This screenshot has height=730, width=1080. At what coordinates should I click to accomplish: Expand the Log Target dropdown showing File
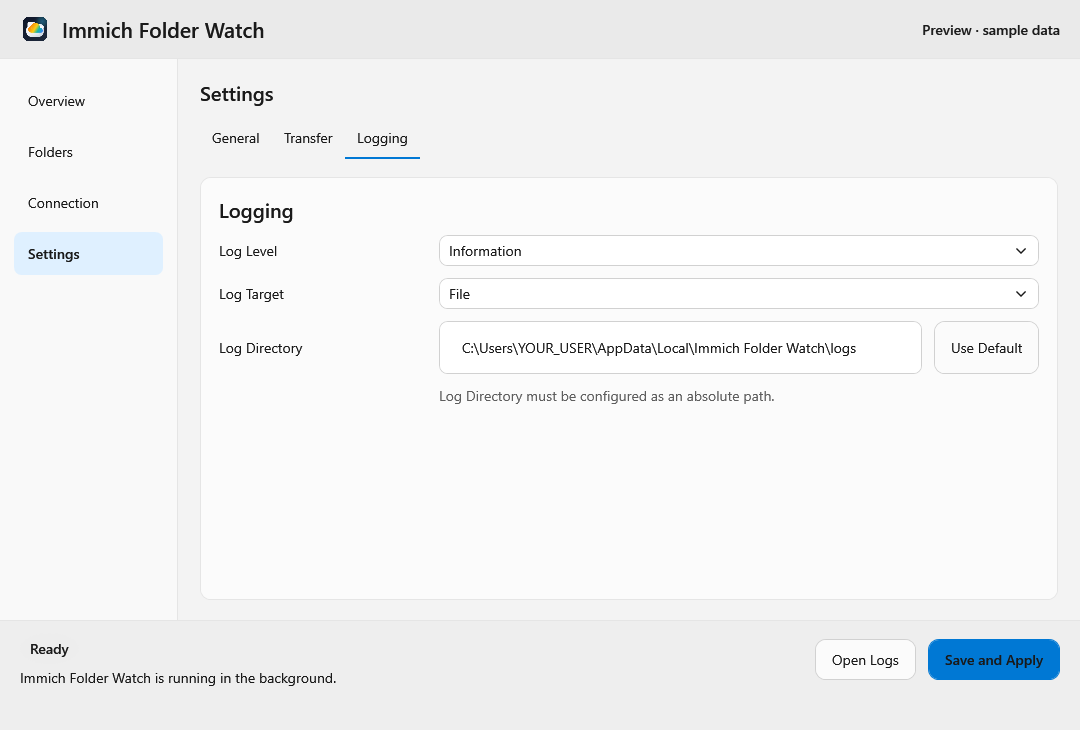click(x=738, y=294)
